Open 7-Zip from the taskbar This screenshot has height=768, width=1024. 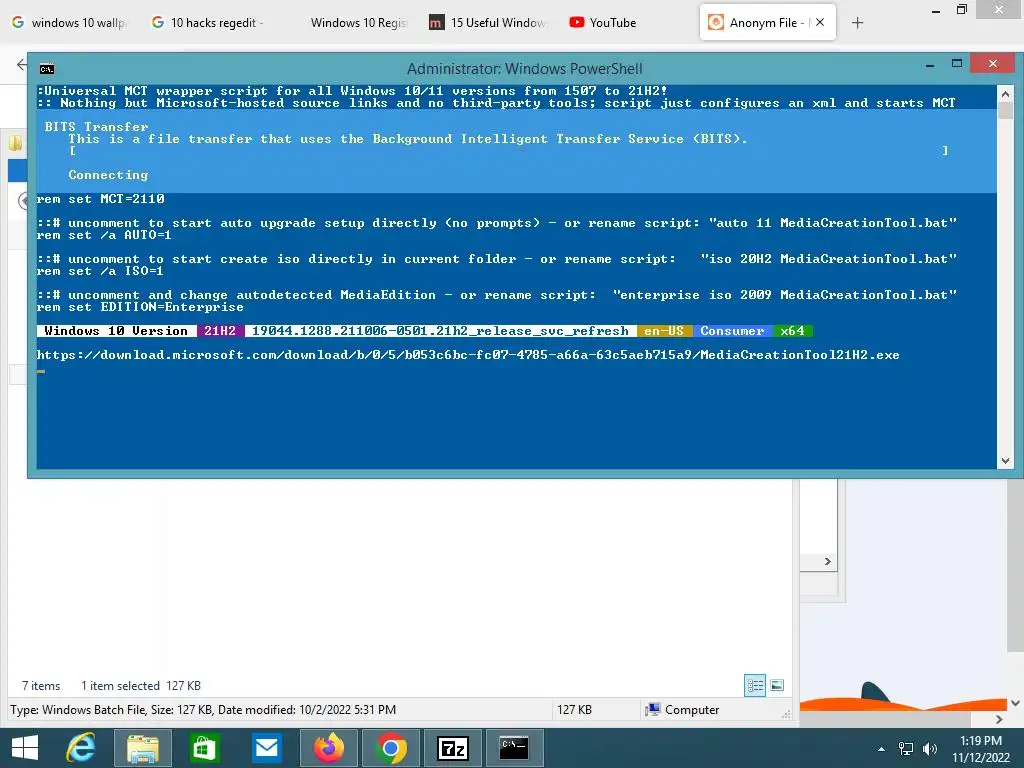(453, 748)
